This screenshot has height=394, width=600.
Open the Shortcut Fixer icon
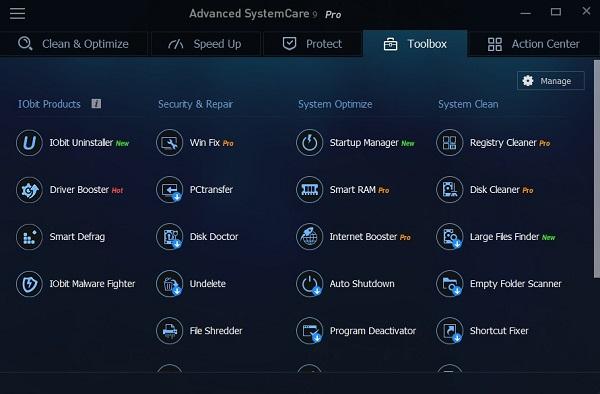[450, 331]
